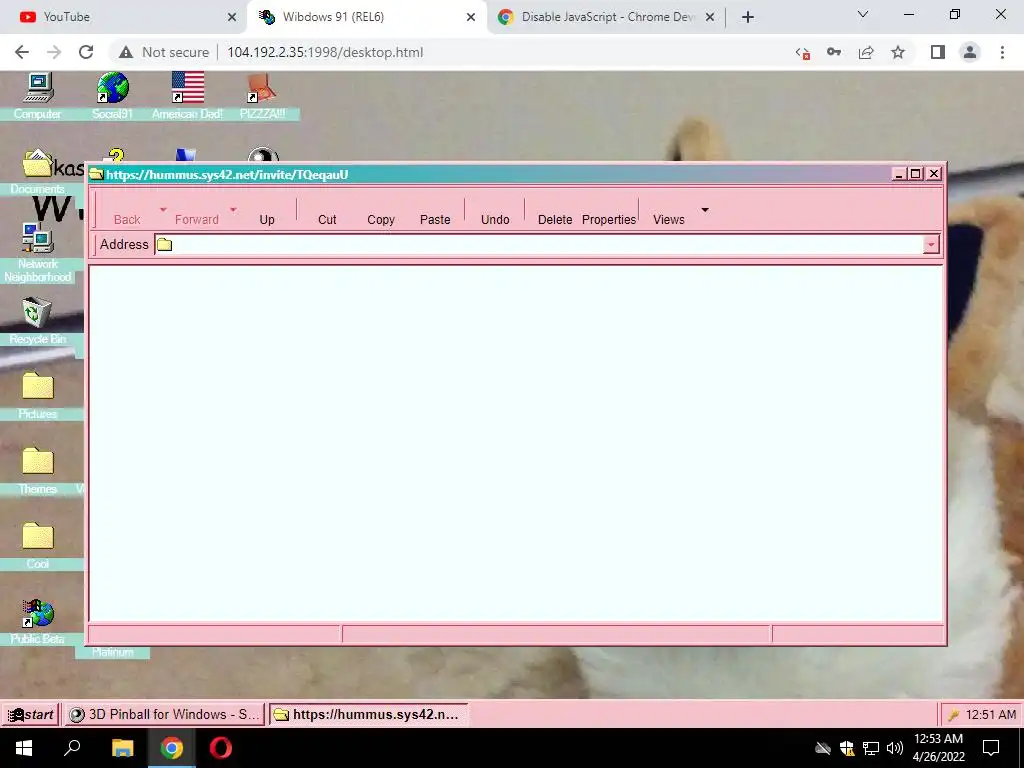Launch Opera from the taskbar
1024x768 pixels.
(221, 748)
